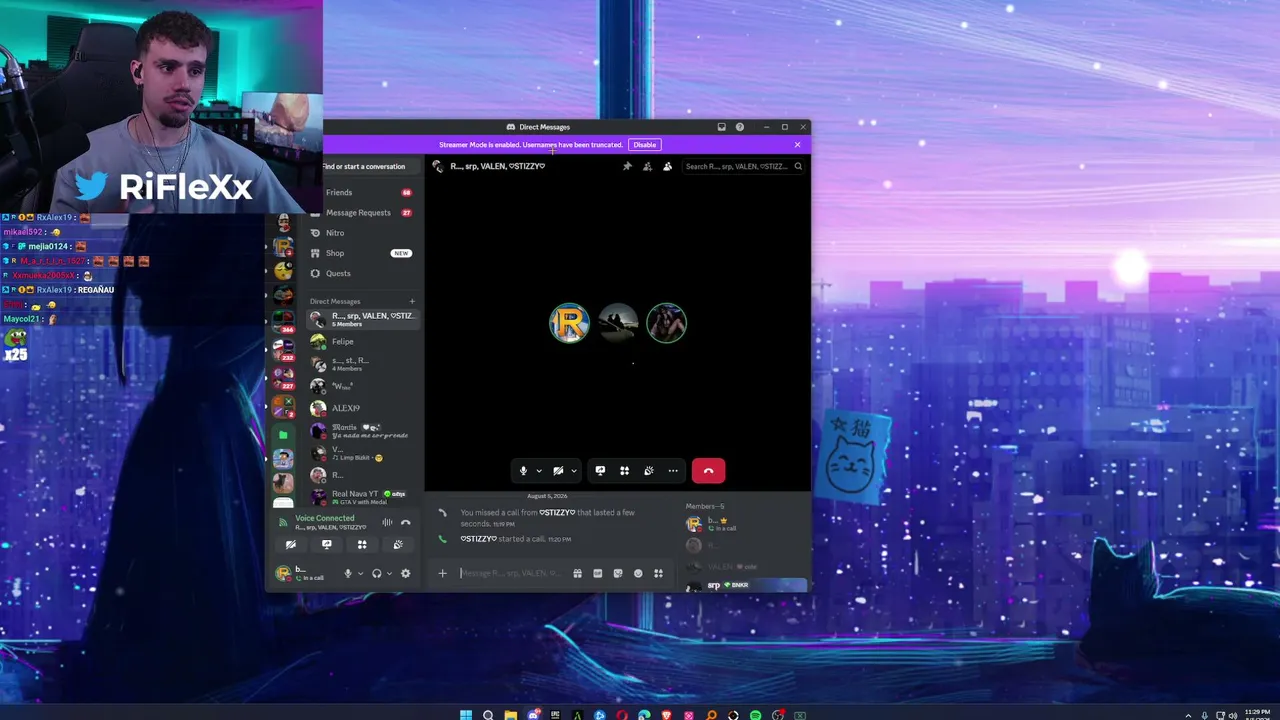Click the group chat search field
The width and height of the screenshot is (1280, 720).
[743, 166]
